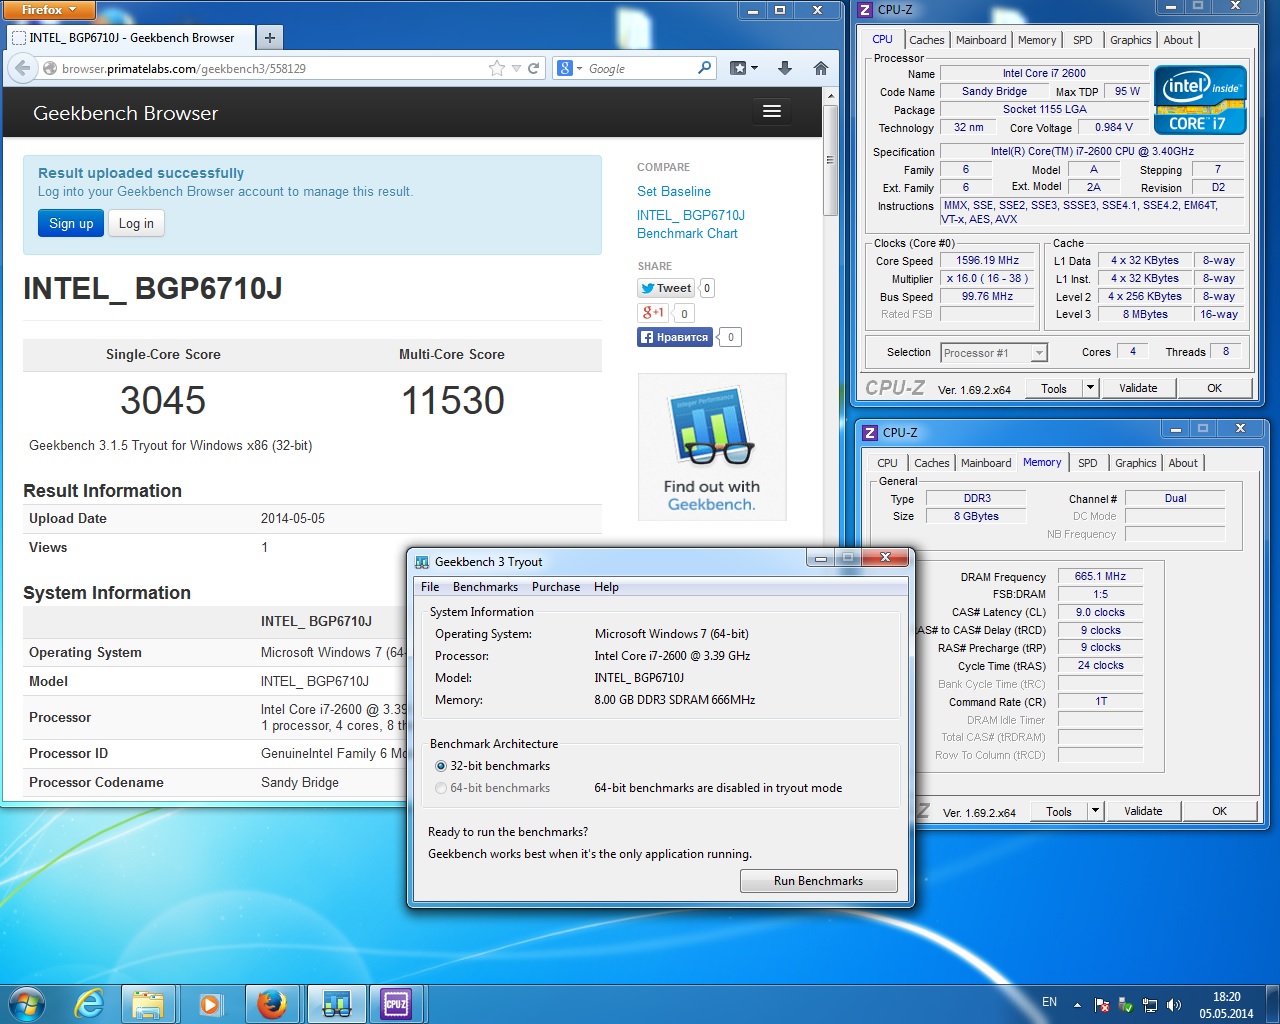Click the Firefox page vertical scrollbar
Image resolution: width=1280 pixels, height=1024 pixels.
[x=830, y=160]
